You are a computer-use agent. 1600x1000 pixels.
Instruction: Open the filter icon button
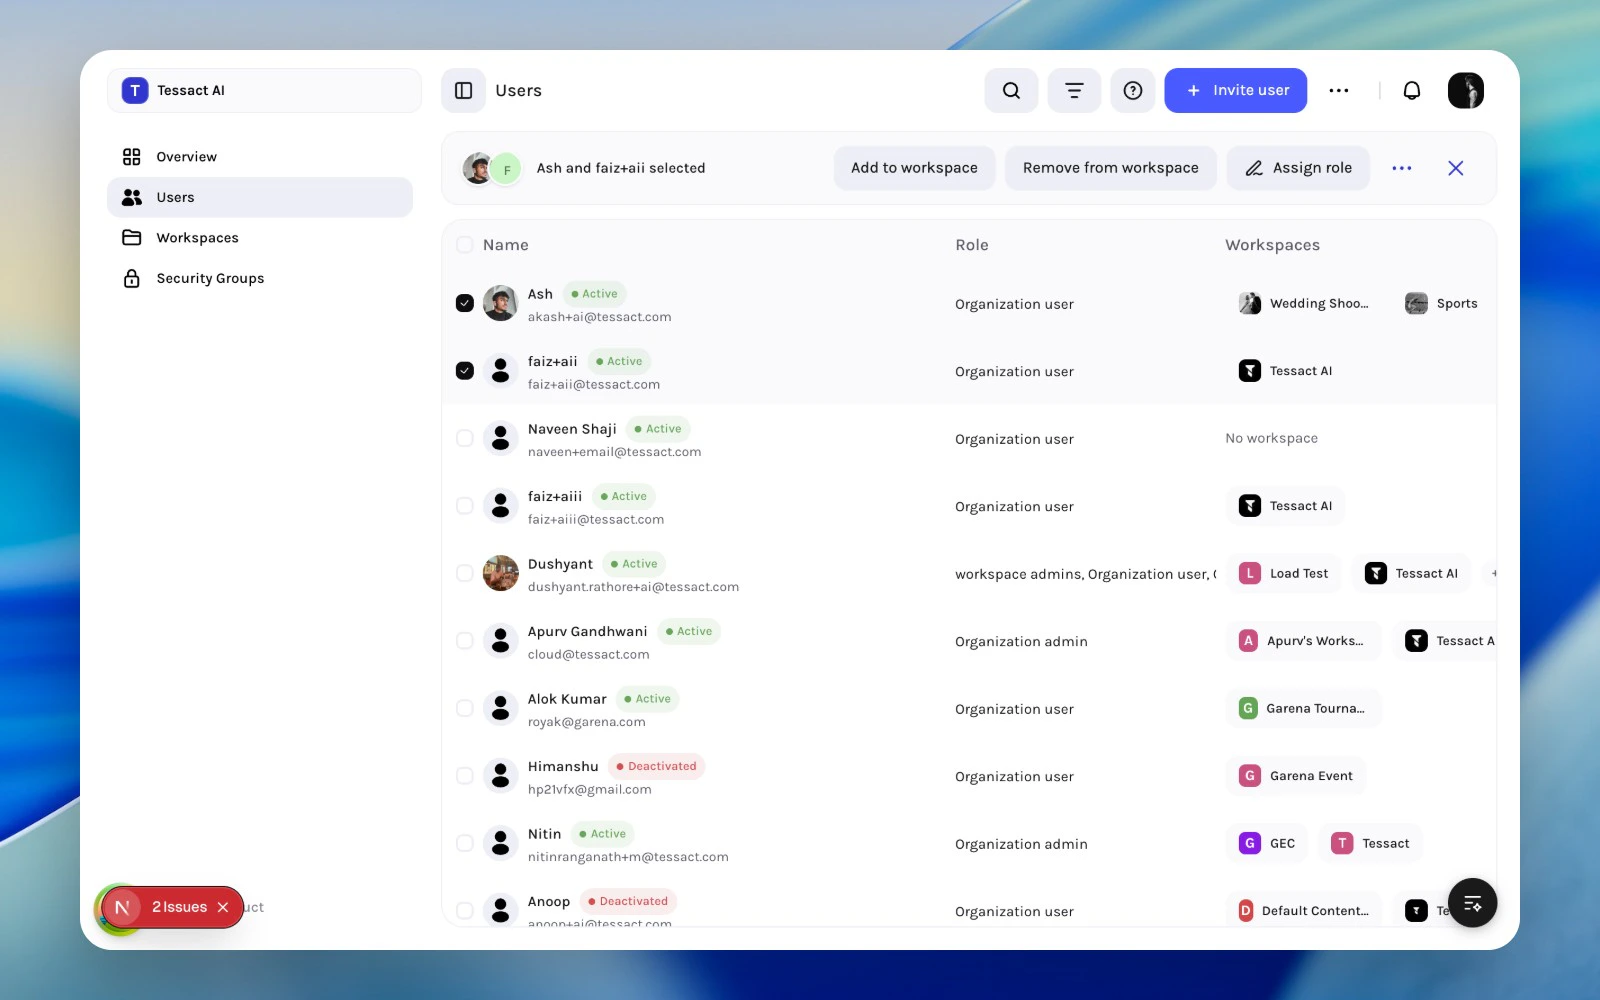pyautogui.click(x=1074, y=91)
